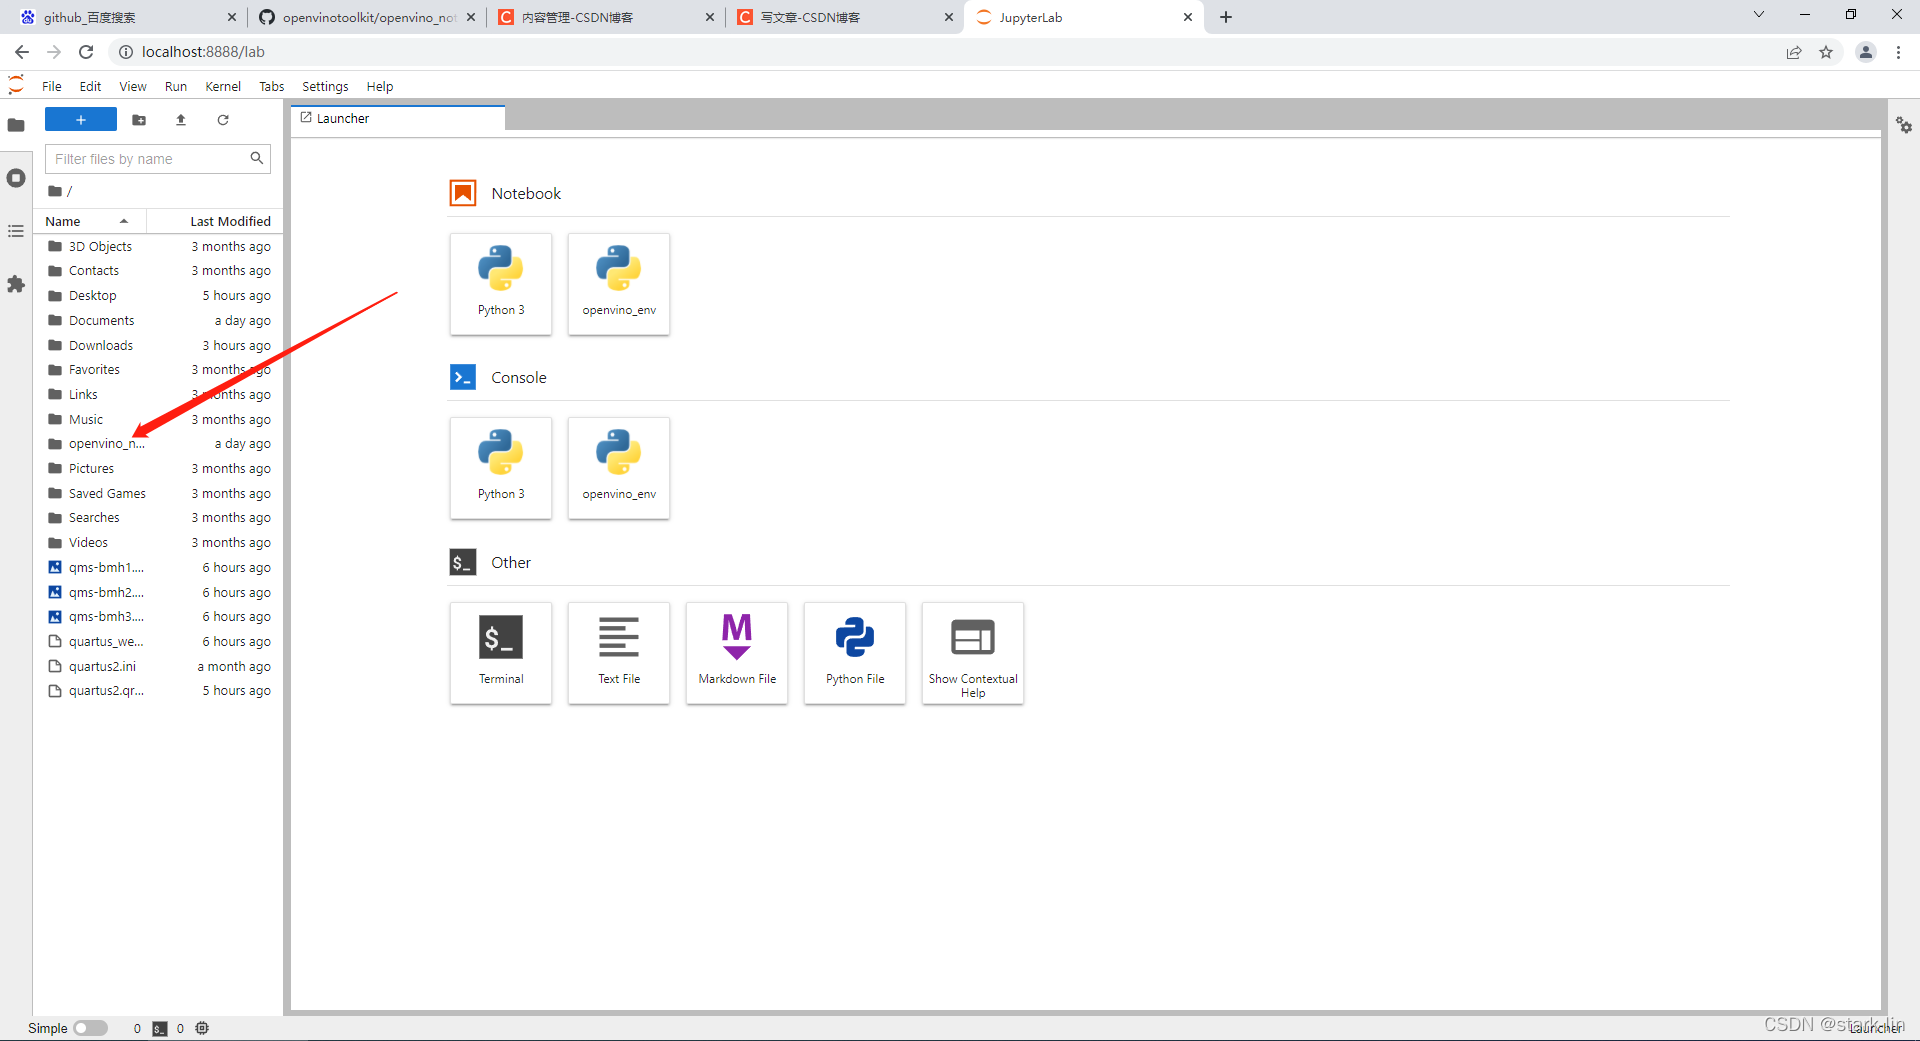Open the Settings menu

(325, 86)
